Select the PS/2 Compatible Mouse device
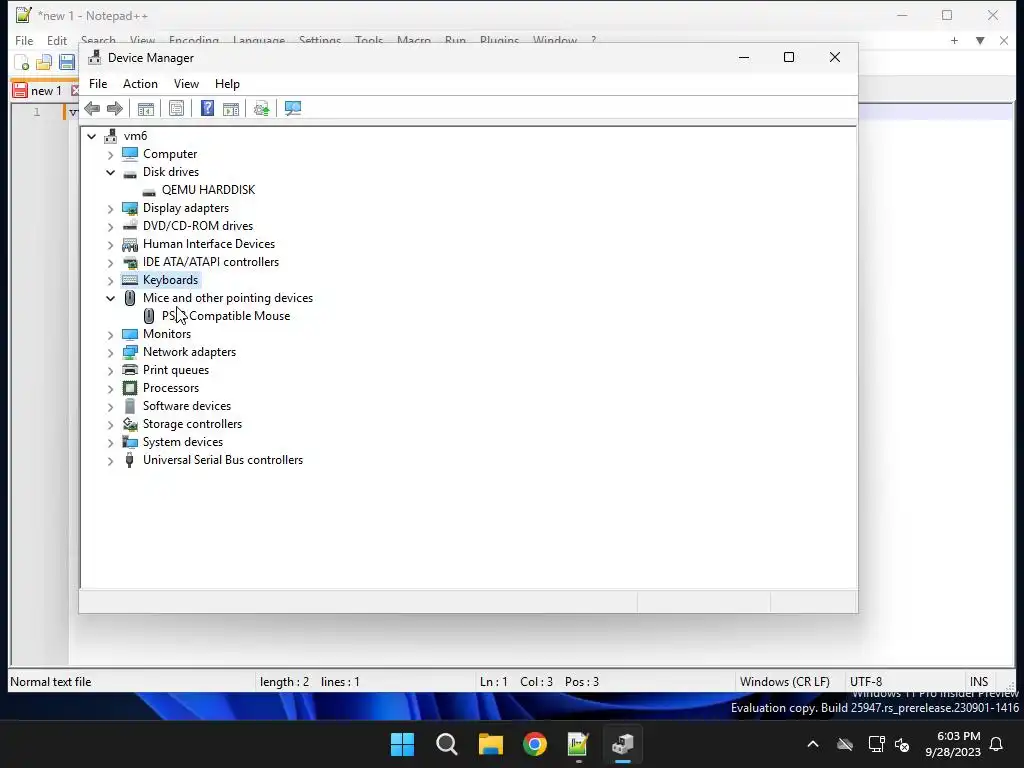 pyautogui.click(x=226, y=316)
